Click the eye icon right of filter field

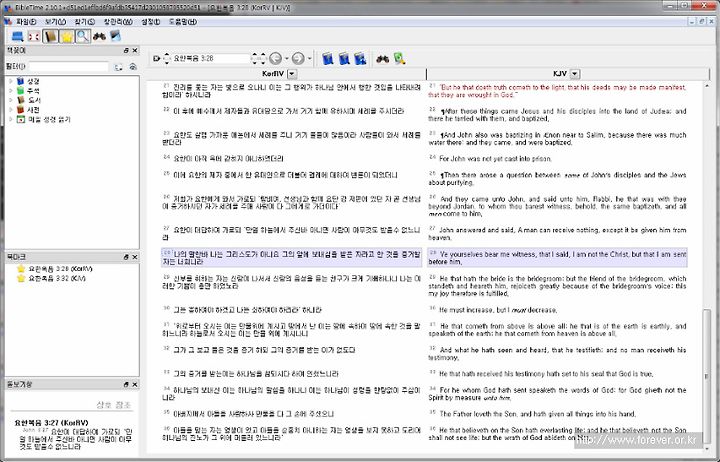133,67
